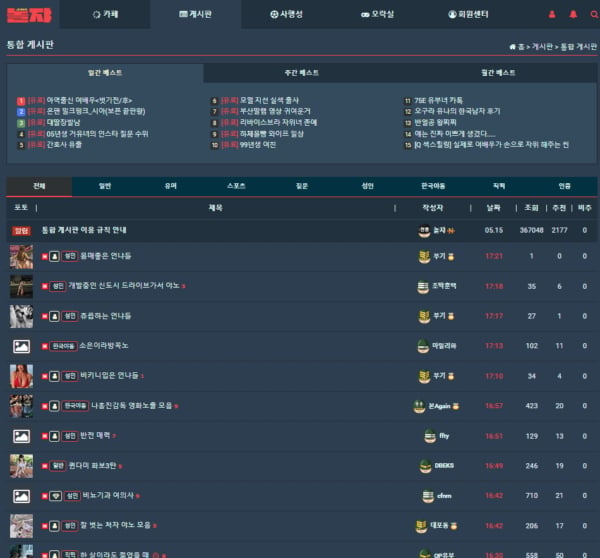Select the 인증 category tab
Image resolution: width=600 pixels, height=558 pixels.
click(x=564, y=186)
